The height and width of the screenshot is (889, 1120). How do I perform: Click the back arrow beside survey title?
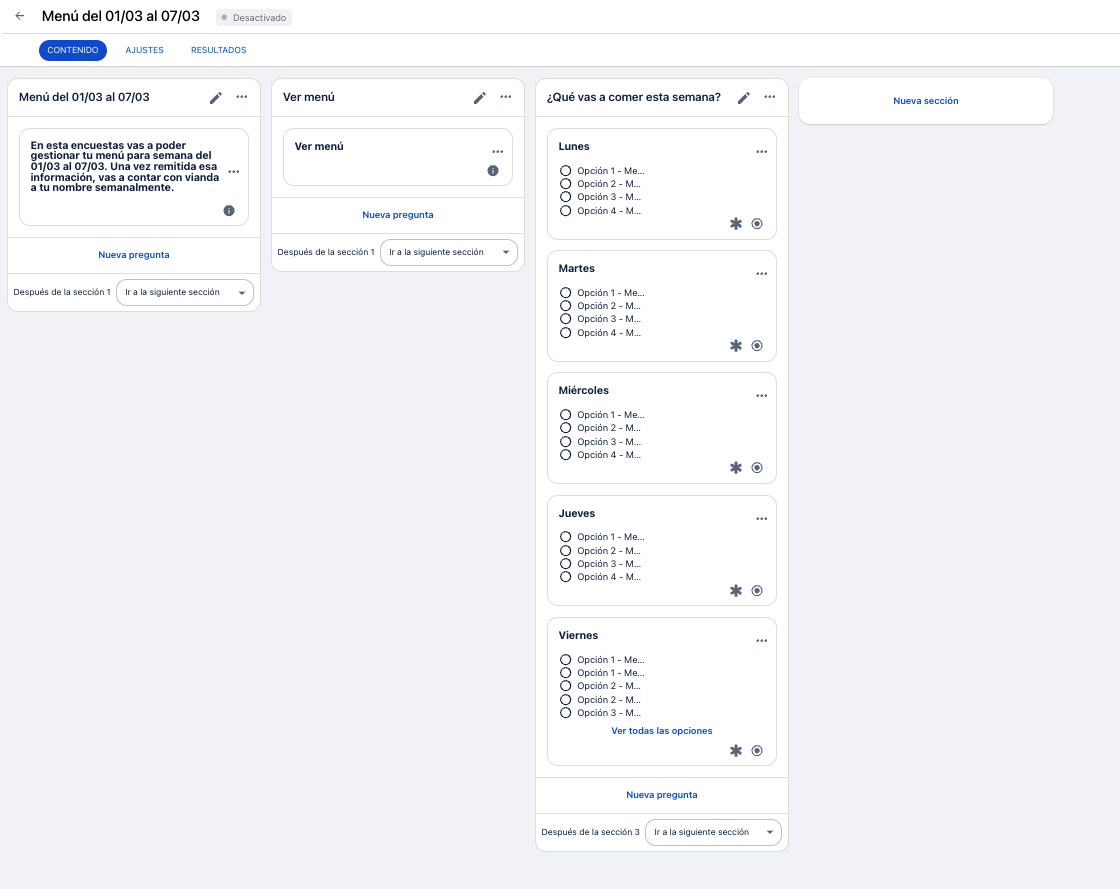coord(20,16)
